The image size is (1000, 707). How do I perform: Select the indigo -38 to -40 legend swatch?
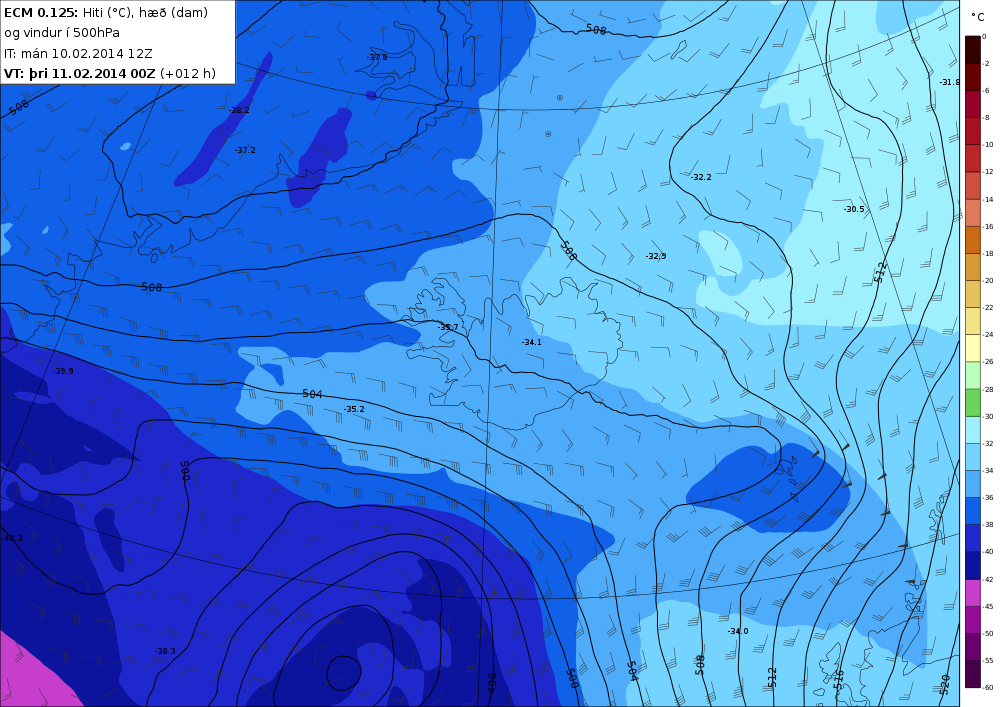point(973,538)
